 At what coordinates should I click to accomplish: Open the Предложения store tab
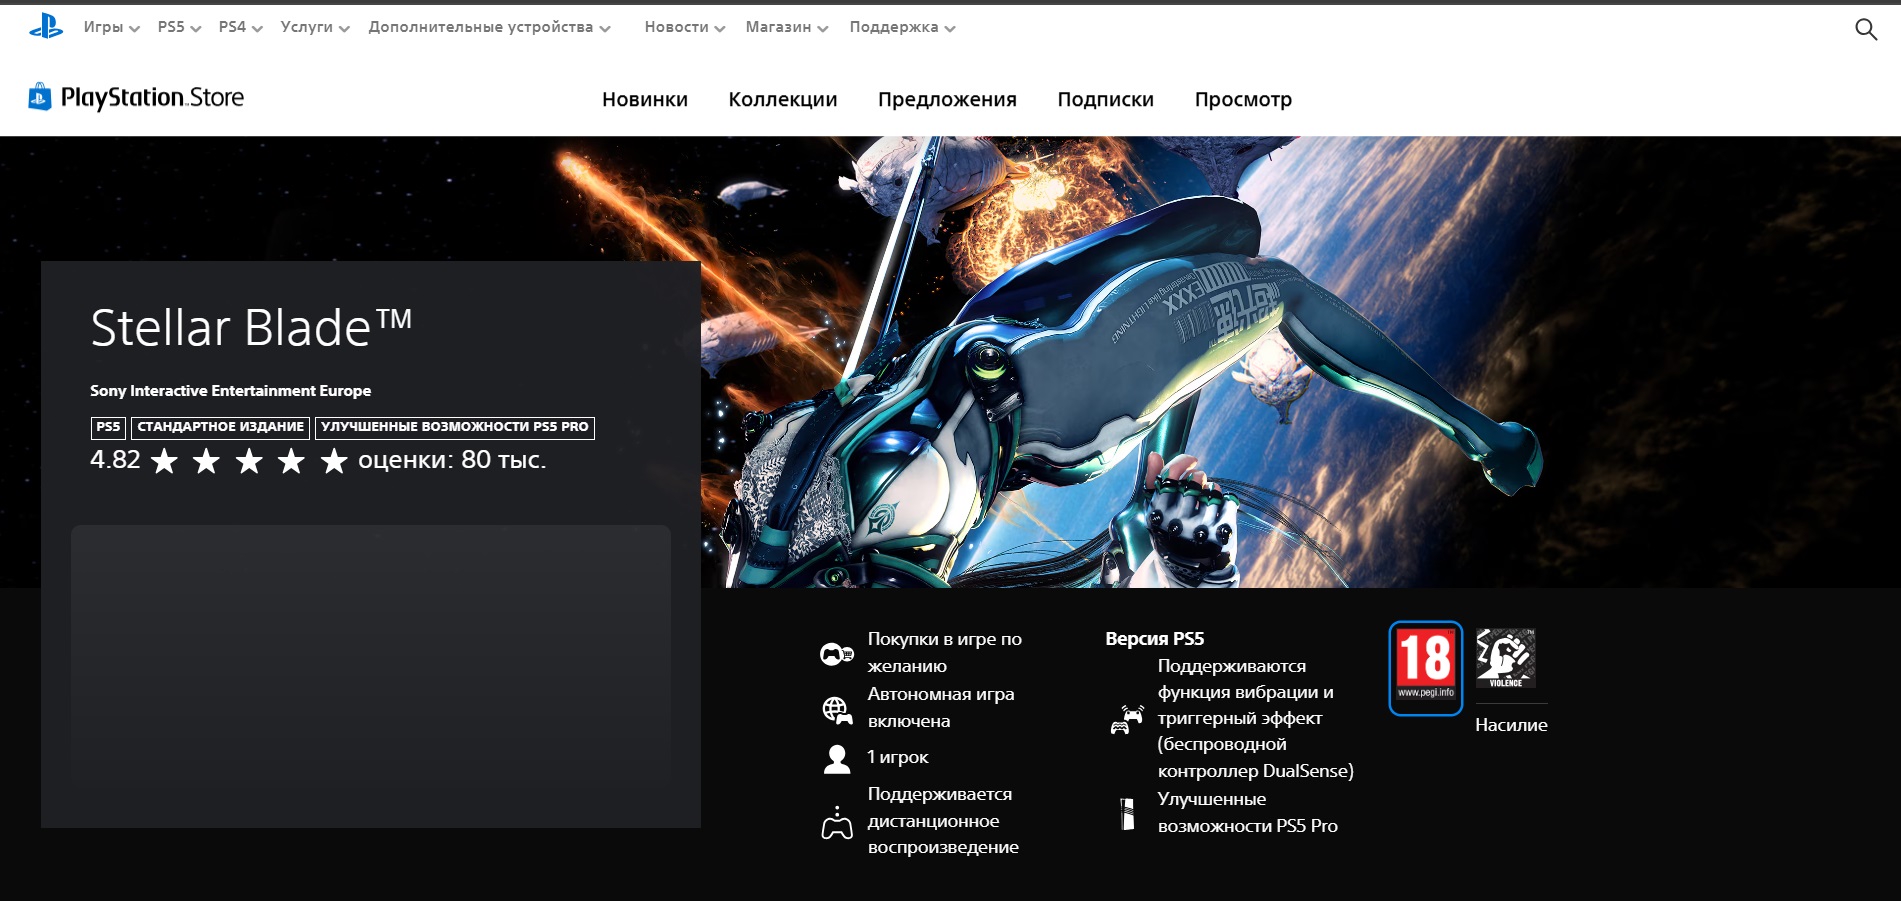(947, 99)
